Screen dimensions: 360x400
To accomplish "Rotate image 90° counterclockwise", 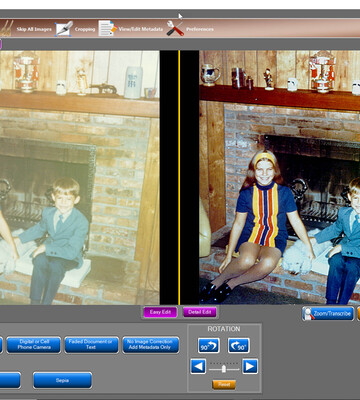I will (x=209, y=345).
